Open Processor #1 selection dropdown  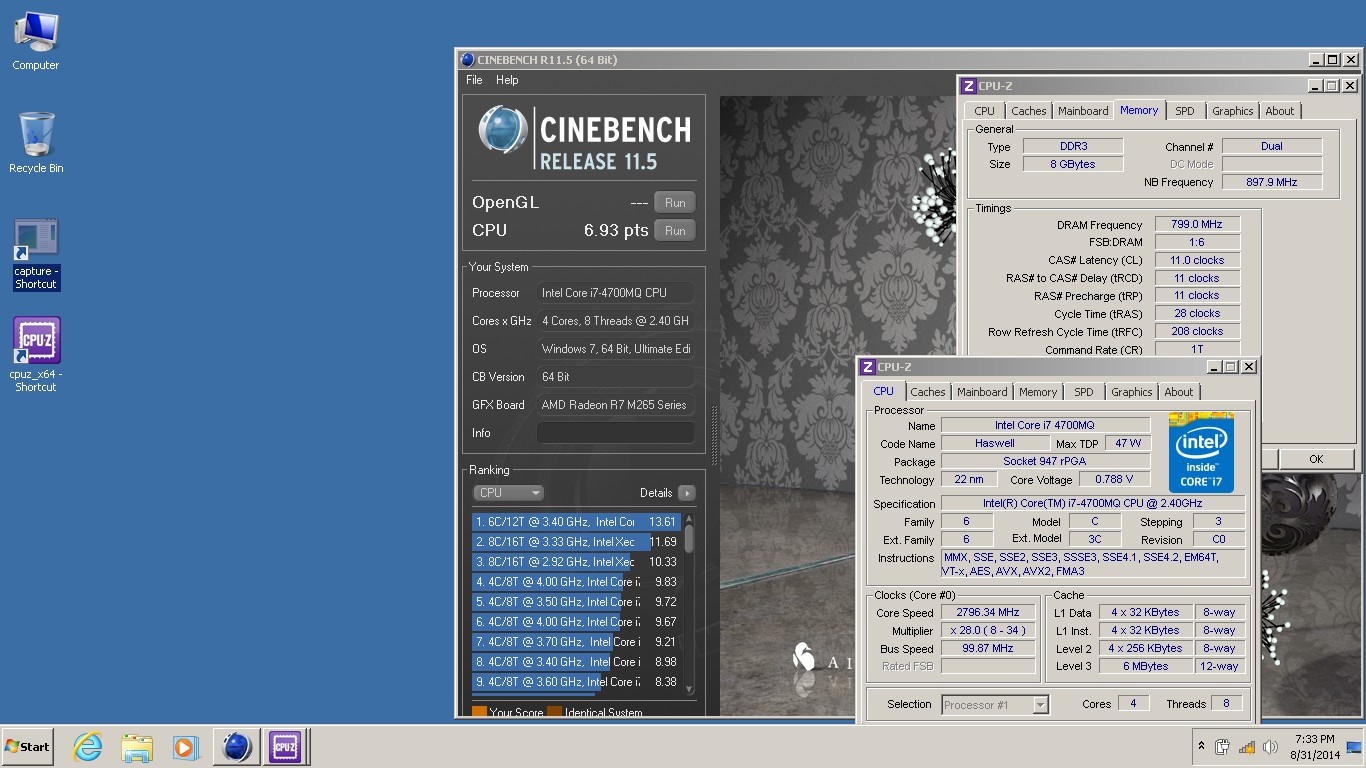(994, 705)
